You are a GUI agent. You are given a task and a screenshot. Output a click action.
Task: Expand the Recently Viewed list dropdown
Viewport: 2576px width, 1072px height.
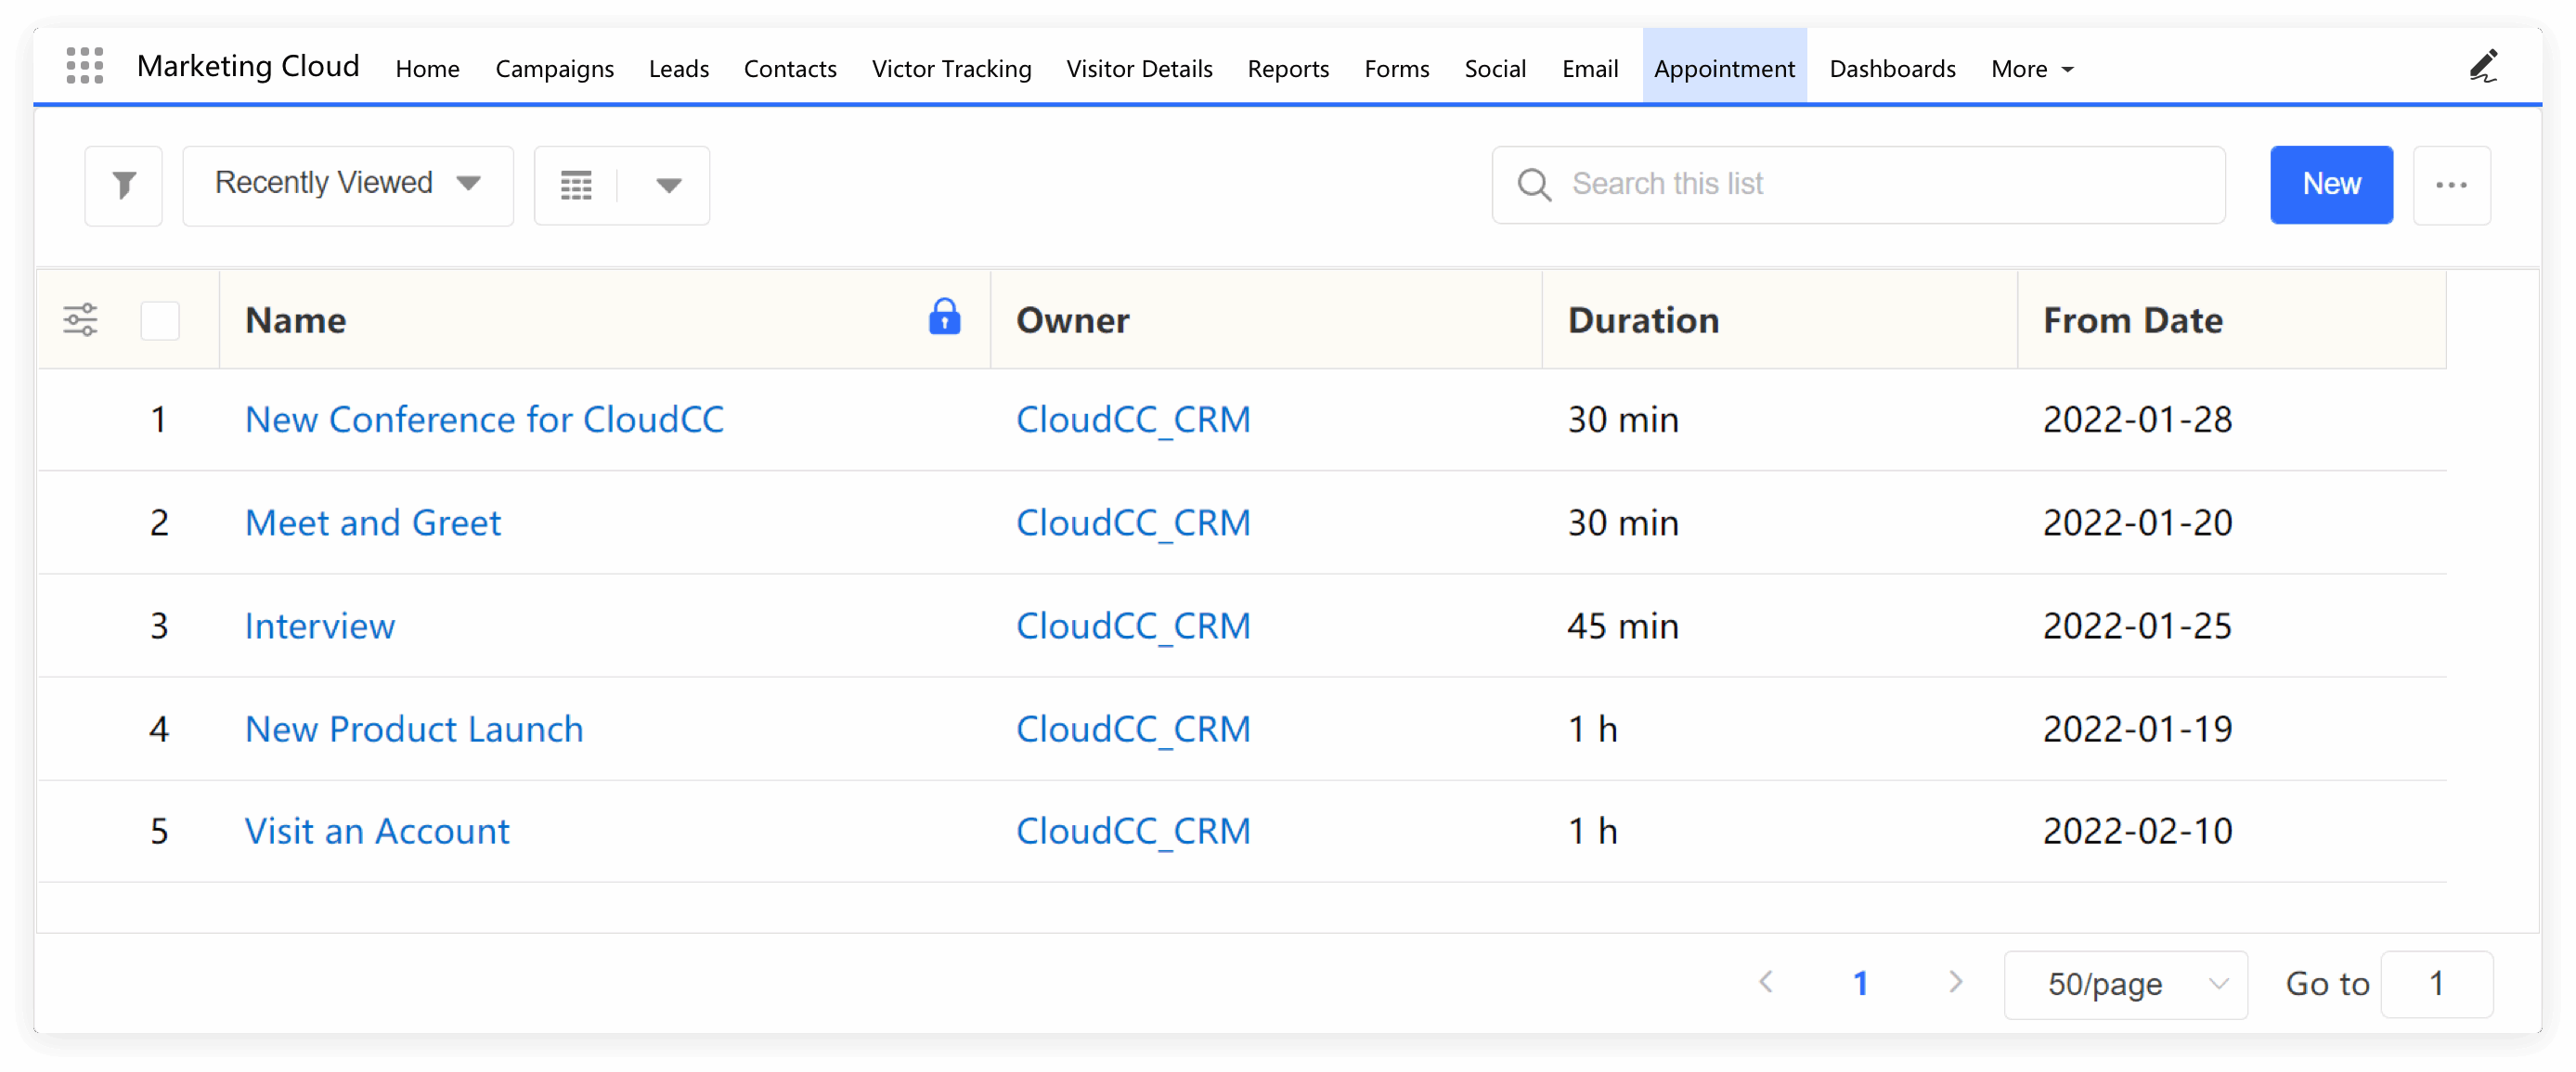pyautogui.click(x=348, y=185)
